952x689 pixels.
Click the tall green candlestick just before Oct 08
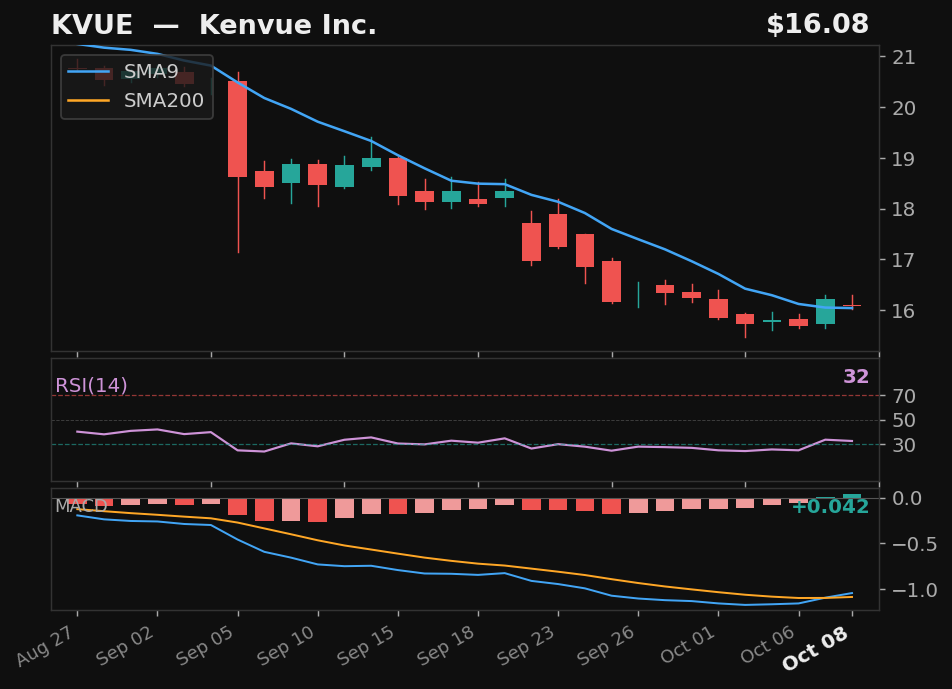coord(825,311)
